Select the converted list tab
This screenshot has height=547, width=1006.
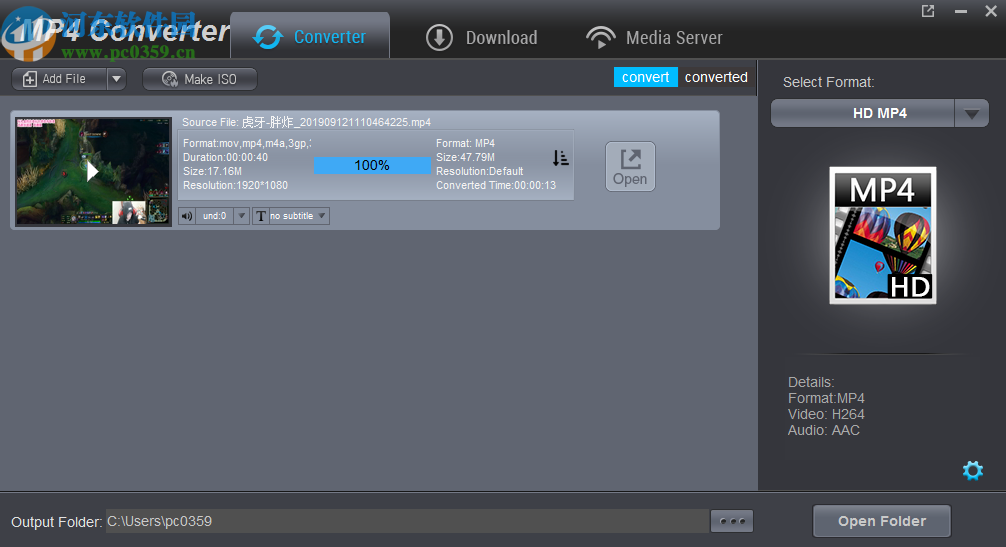[716, 77]
